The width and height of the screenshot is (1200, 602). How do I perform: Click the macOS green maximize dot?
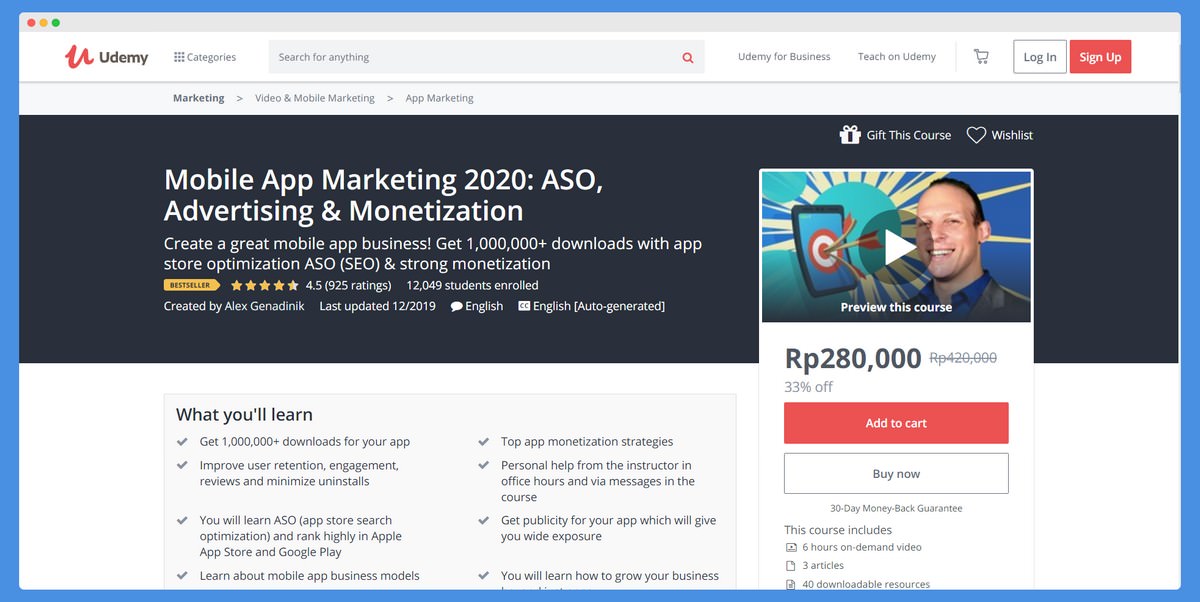pos(55,22)
